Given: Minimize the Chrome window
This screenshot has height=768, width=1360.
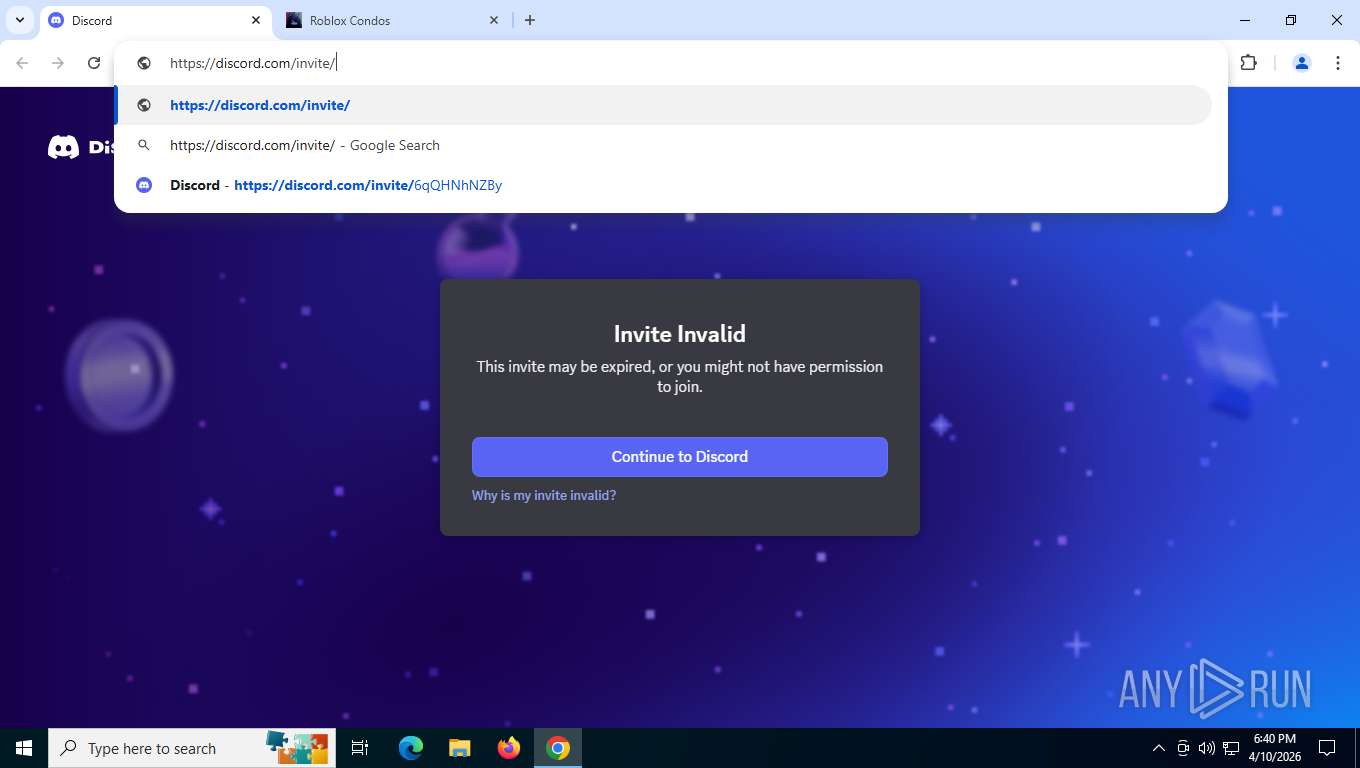Looking at the screenshot, I should click(1245, 20).
